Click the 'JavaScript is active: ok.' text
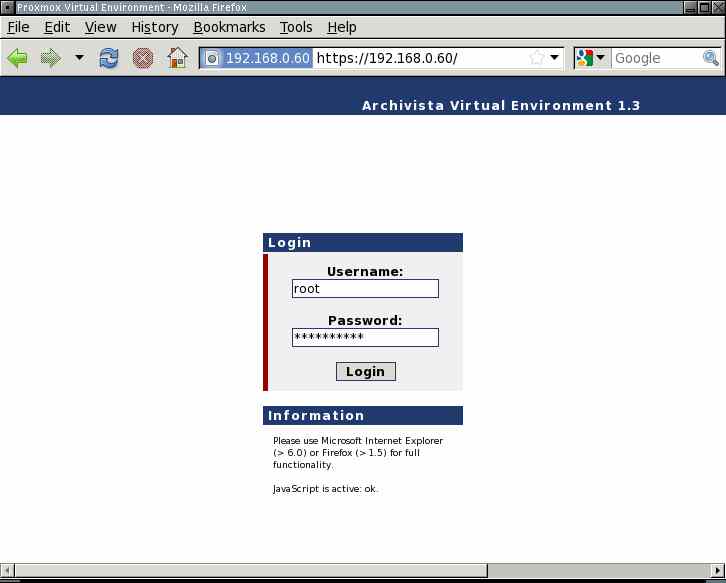 [x=325, y=489]
